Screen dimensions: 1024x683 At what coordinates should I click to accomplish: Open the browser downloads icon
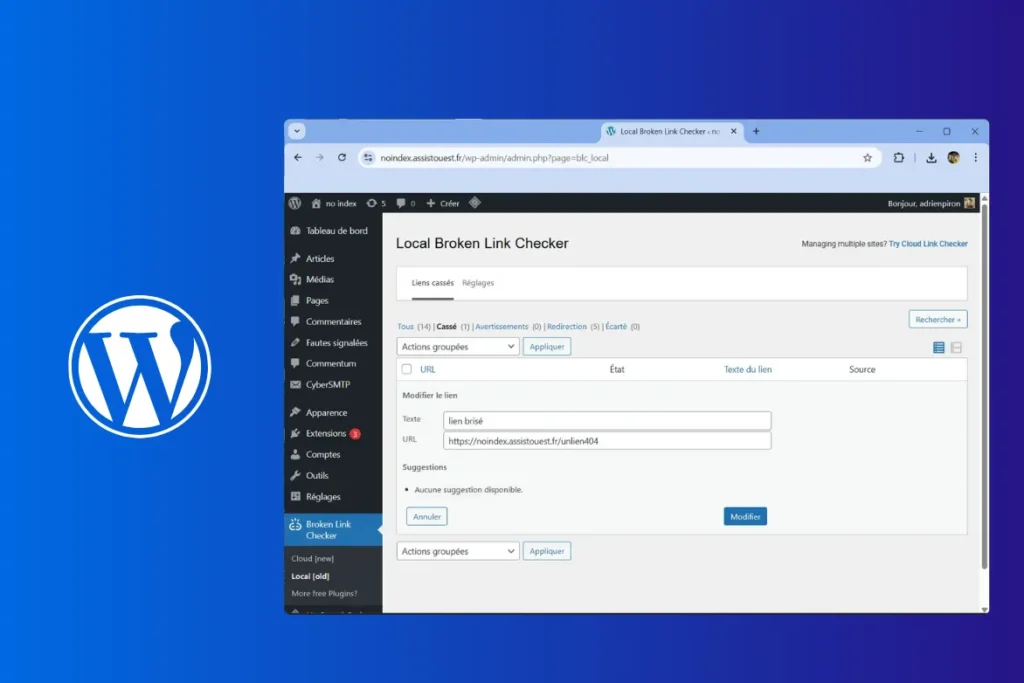(x=931, y=158)
